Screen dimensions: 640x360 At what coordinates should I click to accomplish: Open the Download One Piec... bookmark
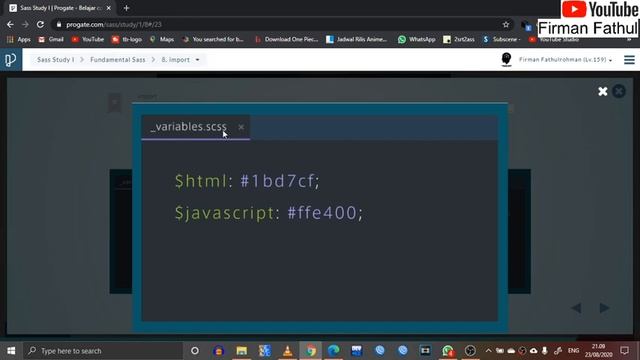click(287, 39)
